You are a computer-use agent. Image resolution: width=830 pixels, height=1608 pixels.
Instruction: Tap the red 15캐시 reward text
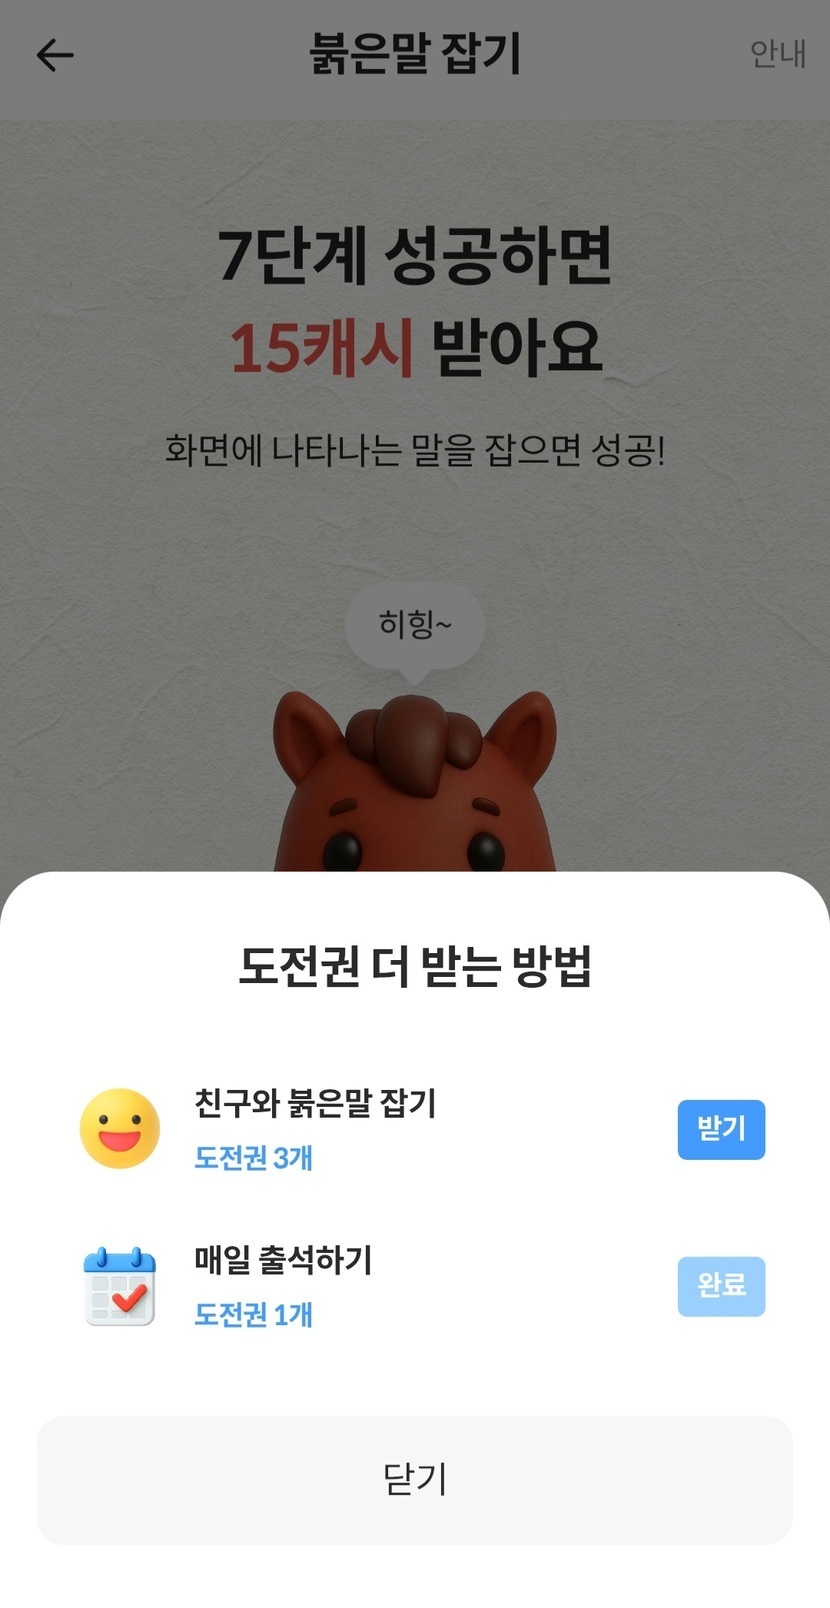(321, 348)
